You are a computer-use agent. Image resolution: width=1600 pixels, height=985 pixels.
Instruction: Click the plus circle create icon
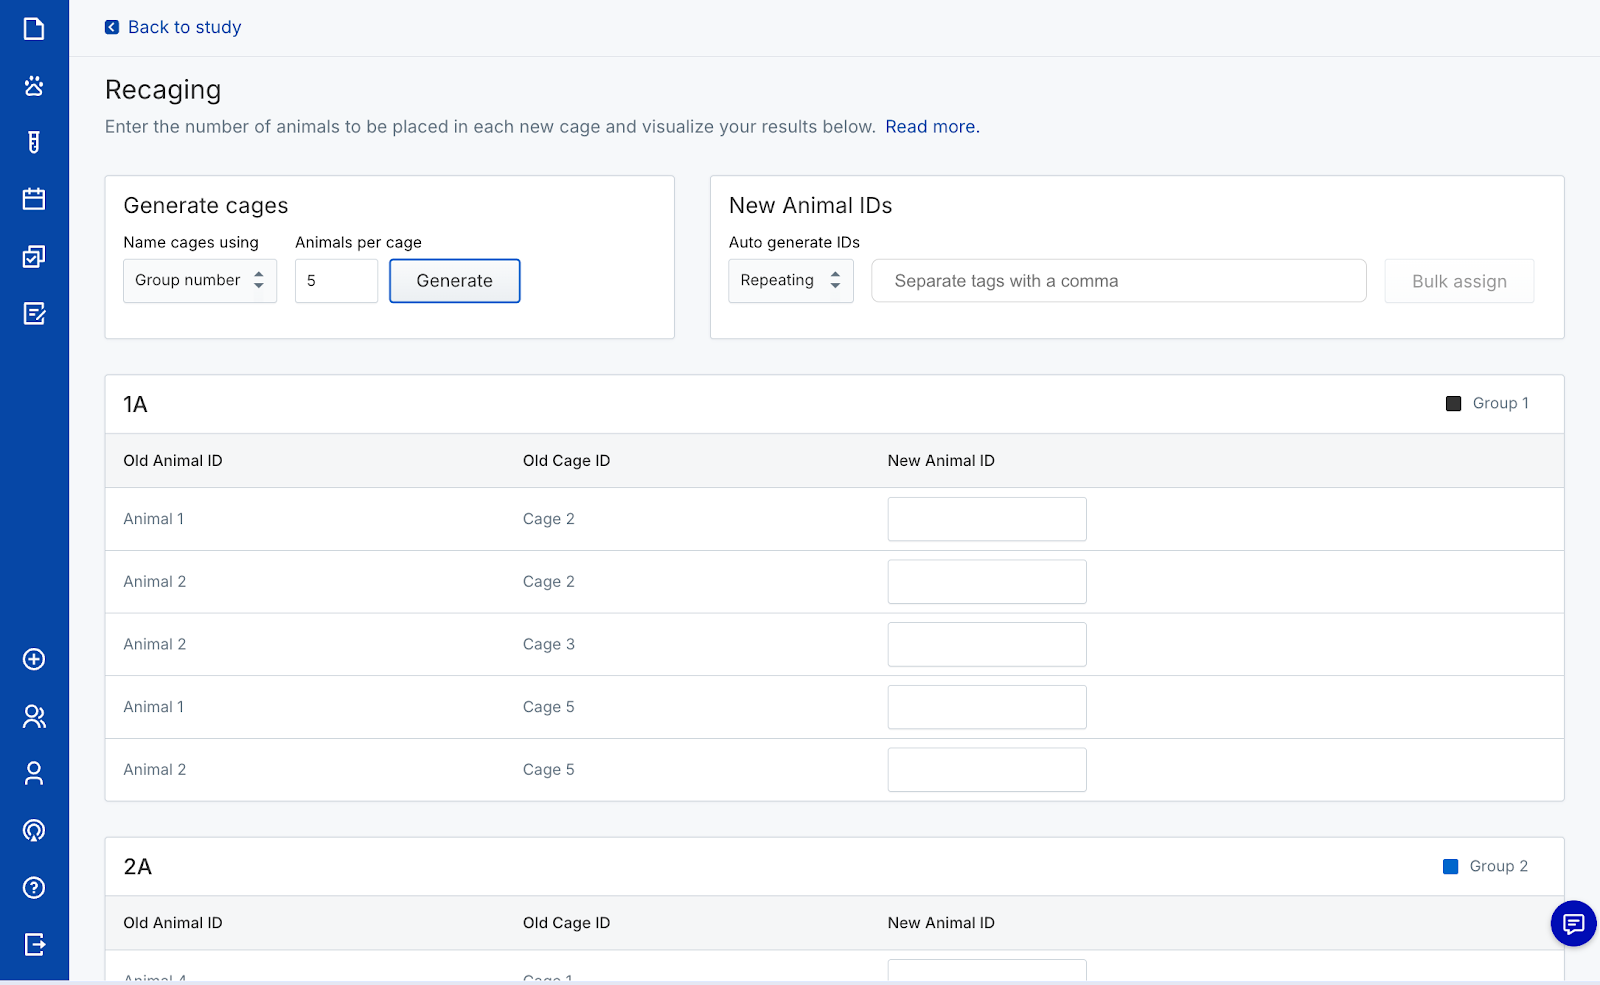point(34,659)
